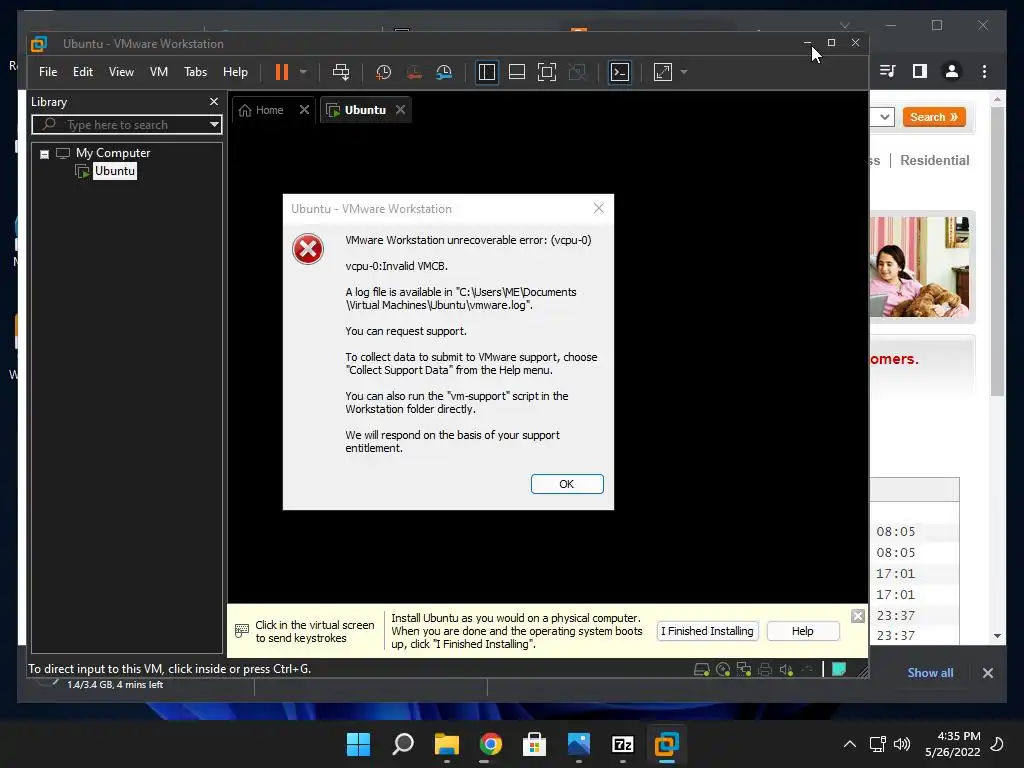
Task: Click the teal message log note icon
Action: coord(839,669)
